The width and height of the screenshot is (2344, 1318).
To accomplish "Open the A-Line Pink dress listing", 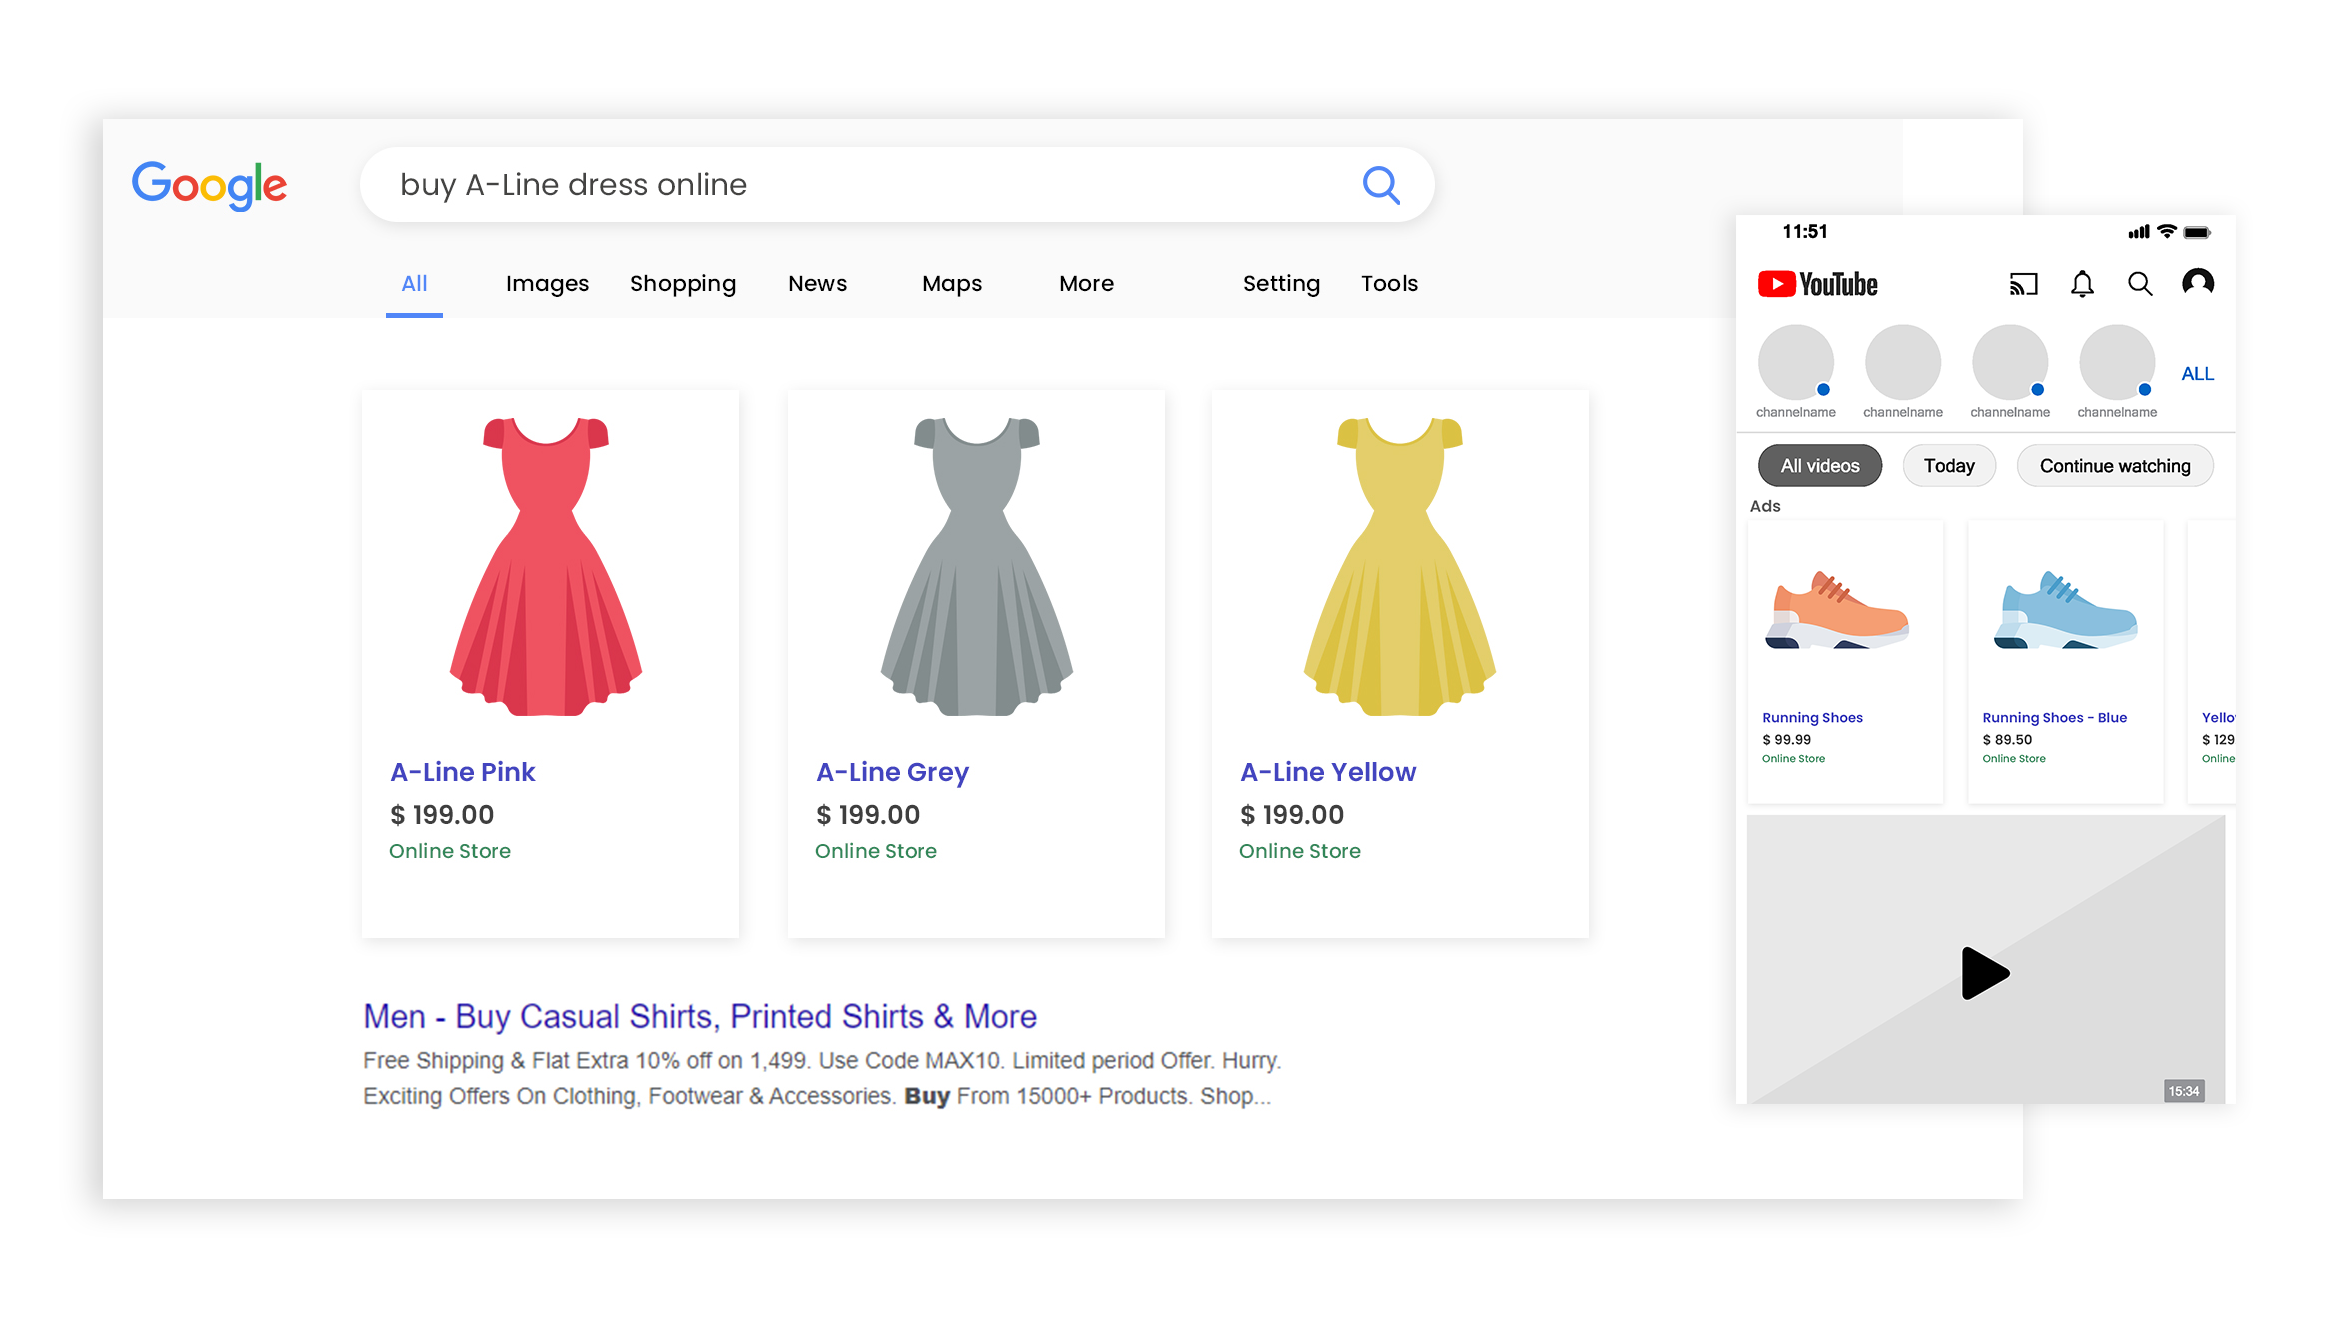I will coord(462,772).
